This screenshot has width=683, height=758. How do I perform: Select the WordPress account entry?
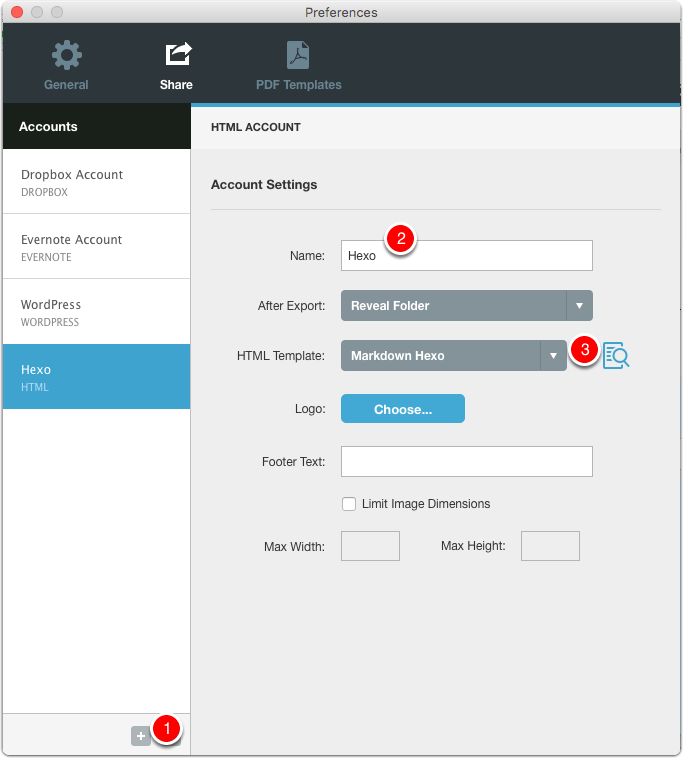pyautogui.click(x=97, y=312)
